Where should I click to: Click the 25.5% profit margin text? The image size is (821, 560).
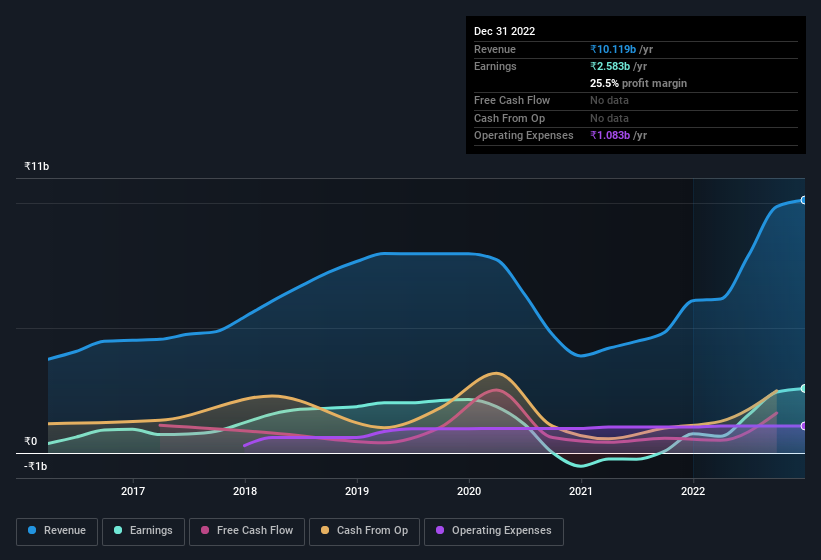tap(638, 83)
